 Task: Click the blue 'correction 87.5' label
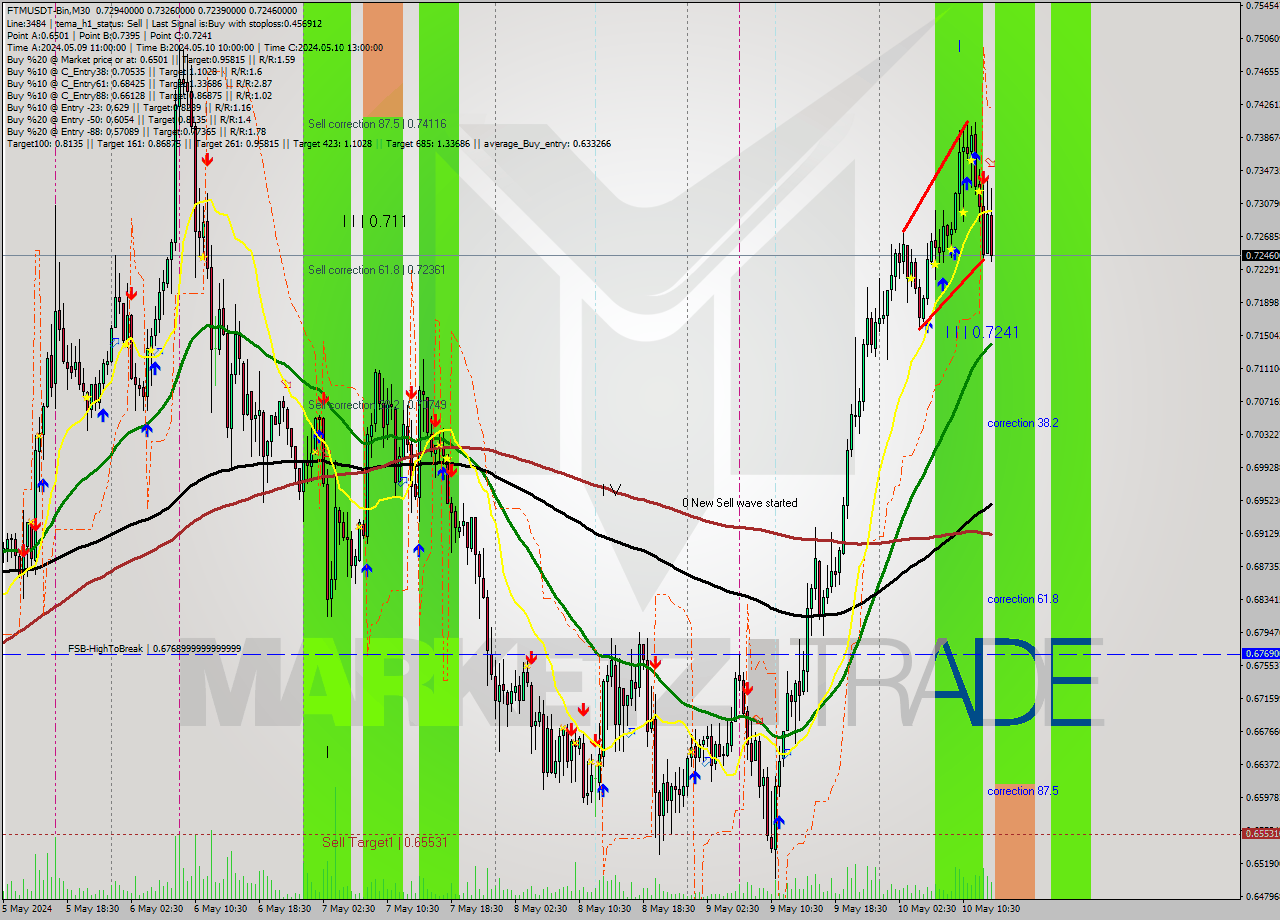point(1023,791)
